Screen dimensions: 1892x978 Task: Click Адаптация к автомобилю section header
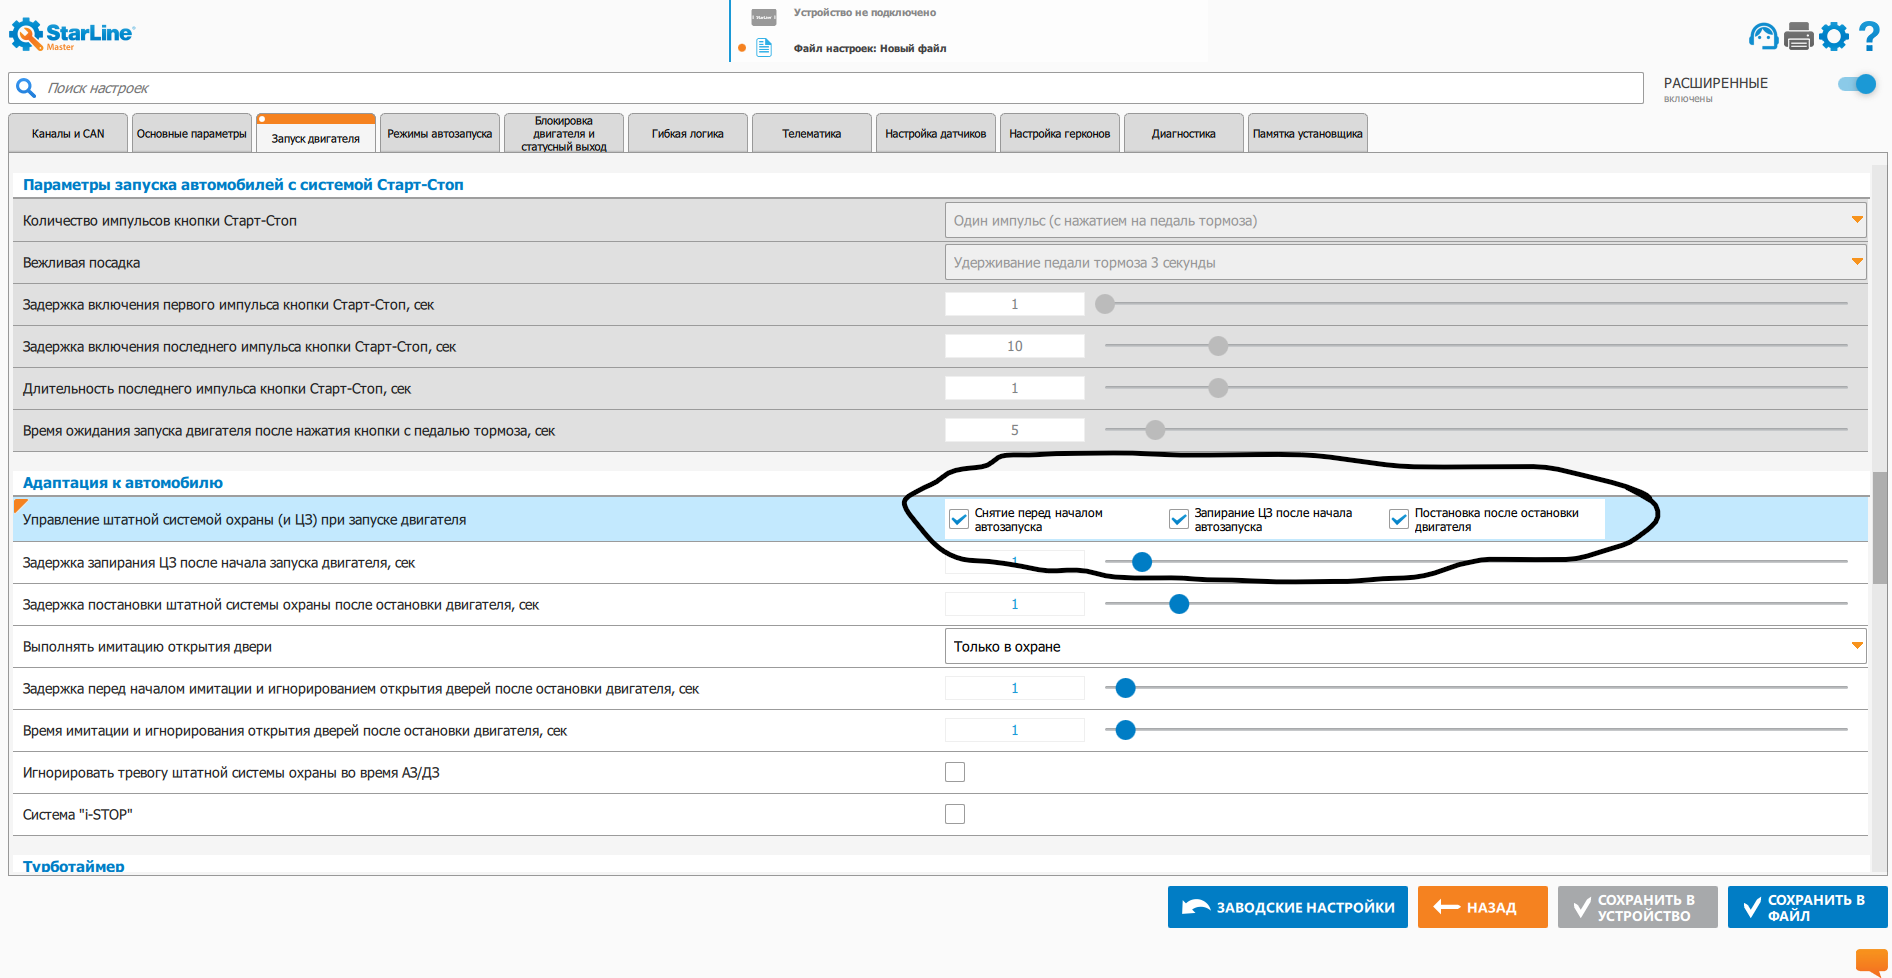123,482
